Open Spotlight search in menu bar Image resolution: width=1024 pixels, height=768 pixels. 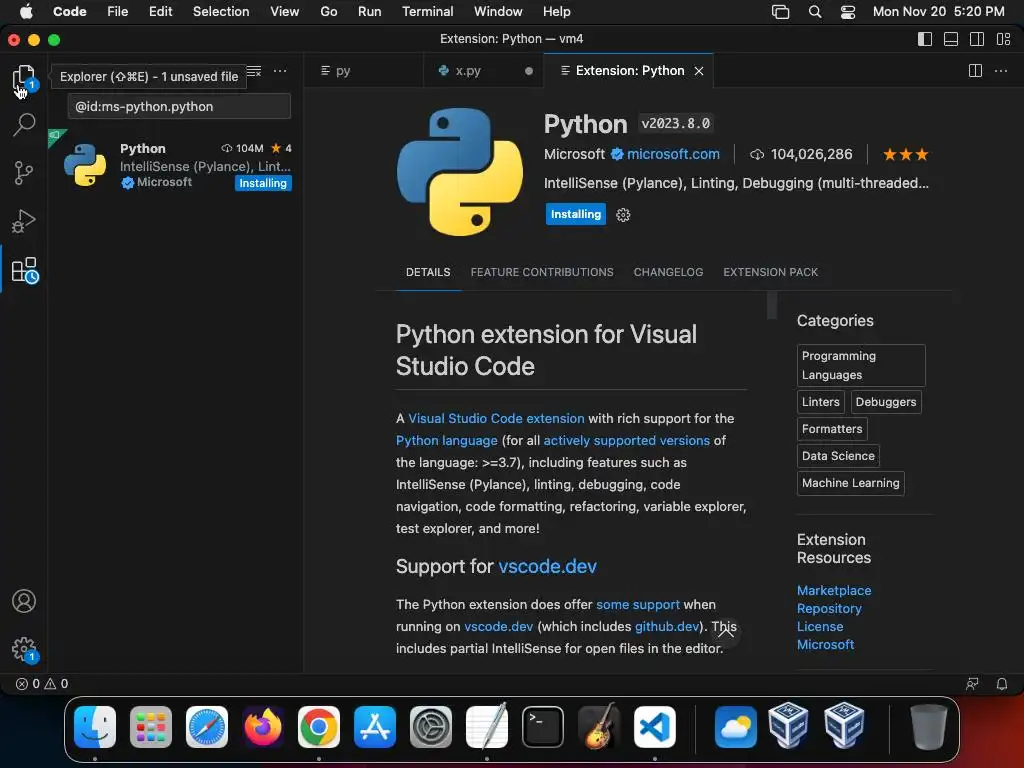pos(814,12)
